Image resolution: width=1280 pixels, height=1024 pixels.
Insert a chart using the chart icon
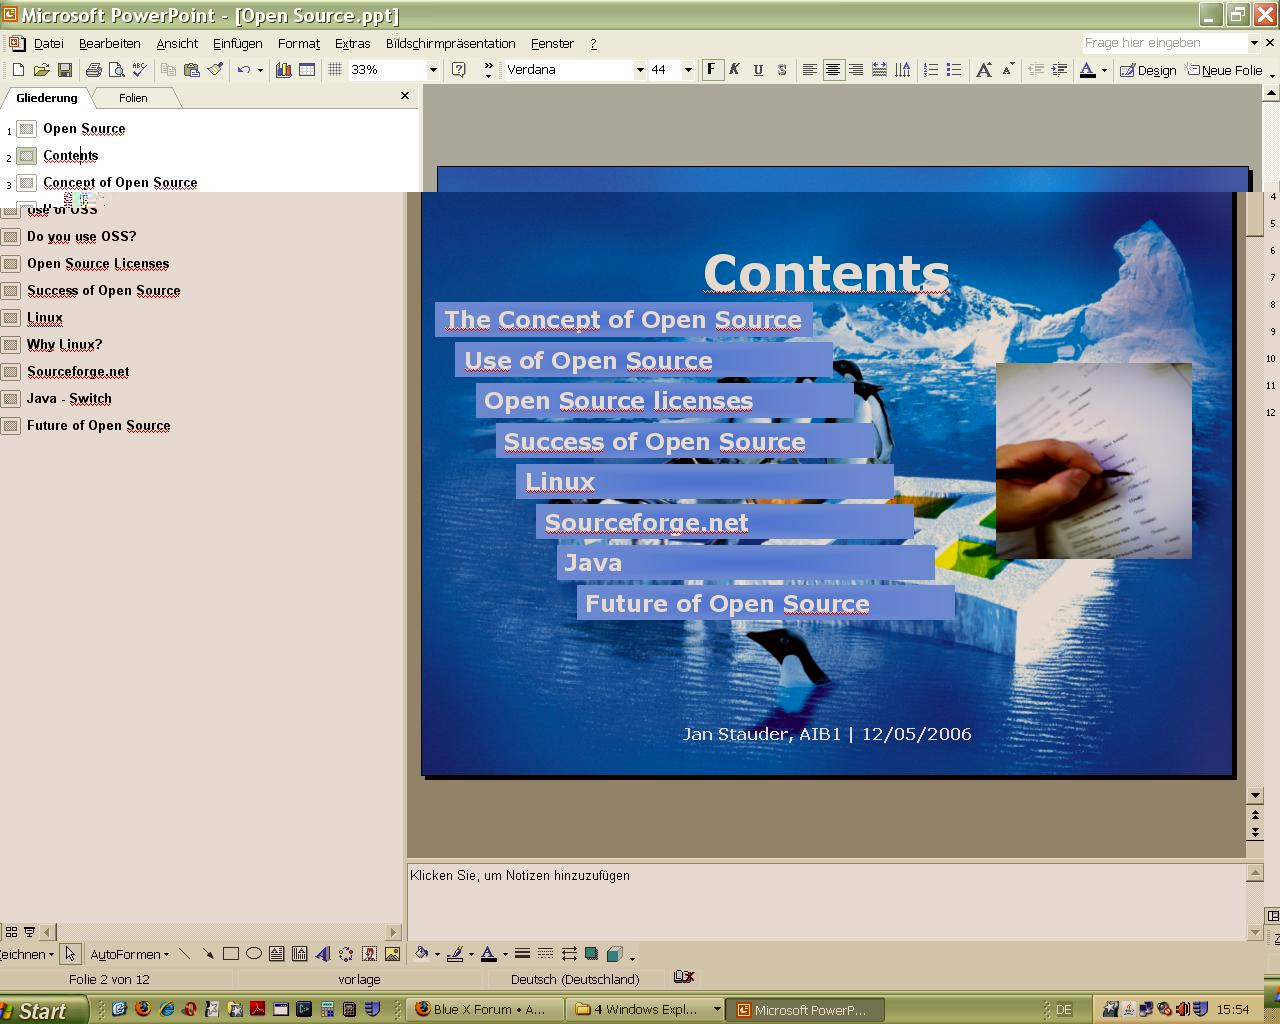click(283, 70)
